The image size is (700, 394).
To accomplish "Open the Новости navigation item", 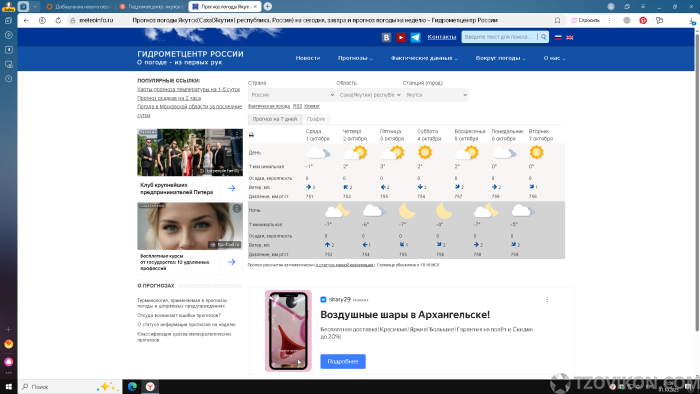I will coord(308,58).
